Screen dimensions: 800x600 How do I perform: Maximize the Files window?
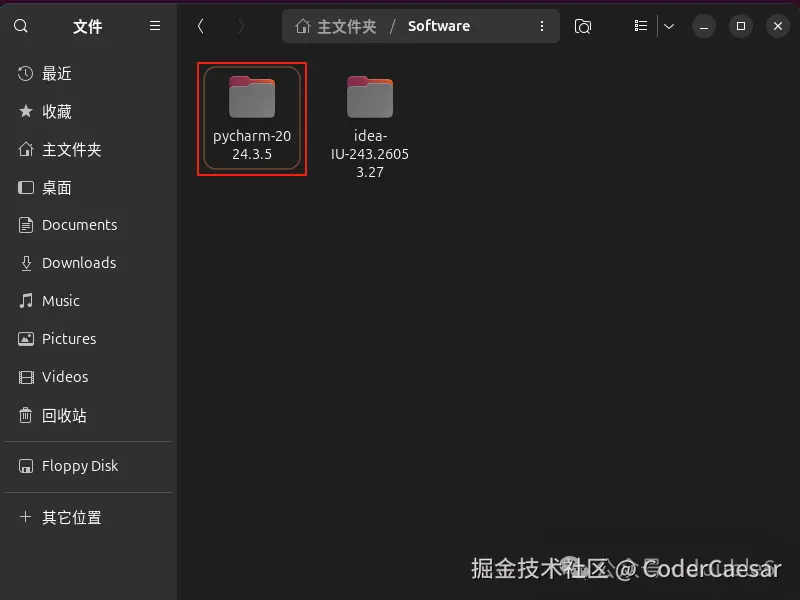(x=741, y=26)
